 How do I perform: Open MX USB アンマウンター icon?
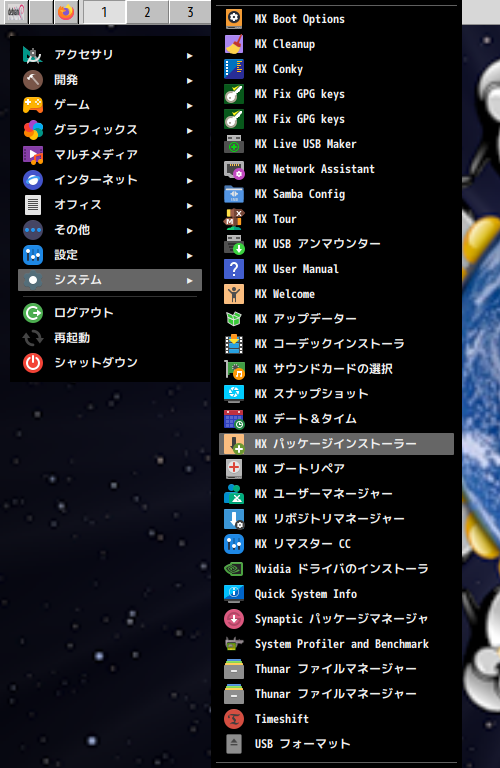point(234,243)
